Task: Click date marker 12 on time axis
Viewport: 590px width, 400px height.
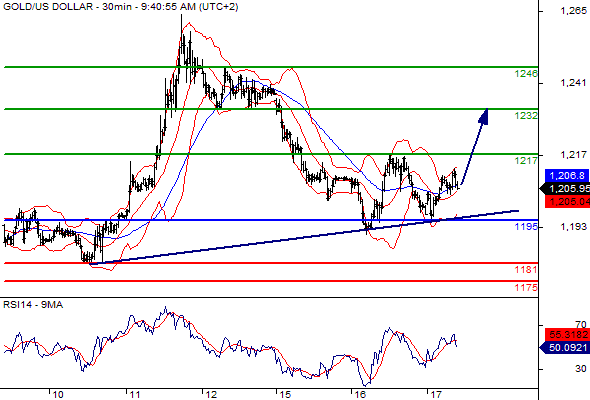Action: point(211,395)
